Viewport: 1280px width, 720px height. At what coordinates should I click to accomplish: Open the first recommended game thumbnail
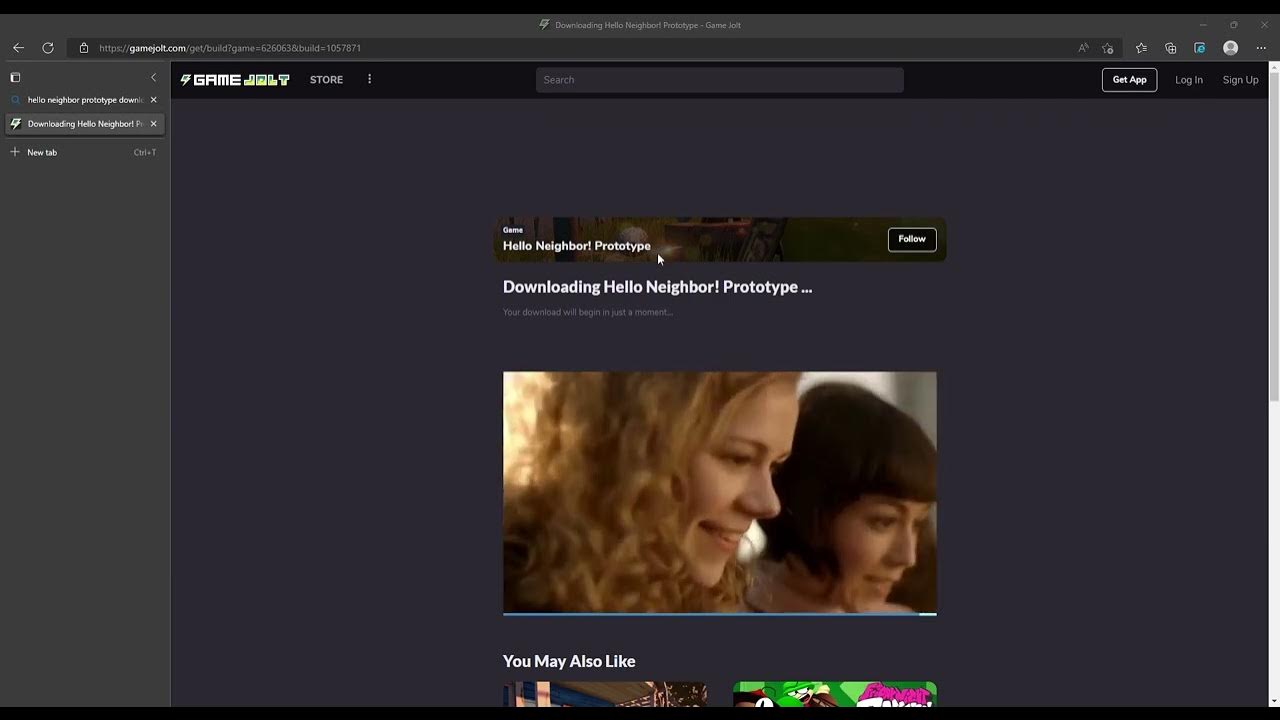[604, 694]
